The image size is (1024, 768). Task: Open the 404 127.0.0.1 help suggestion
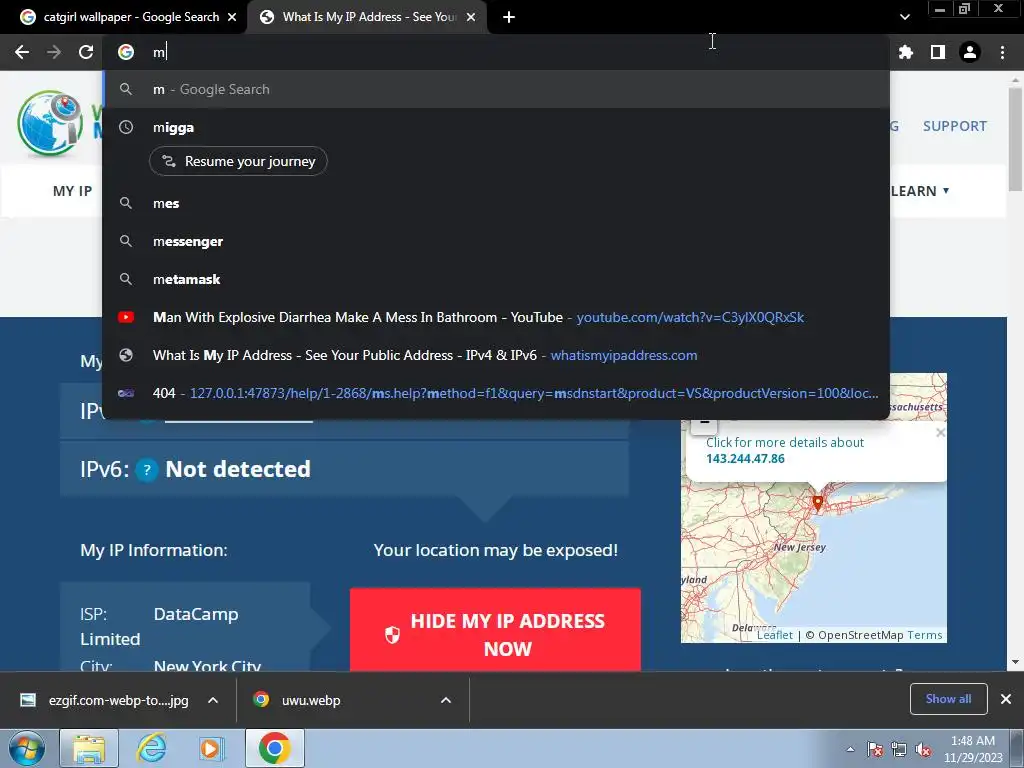[496, 393]
